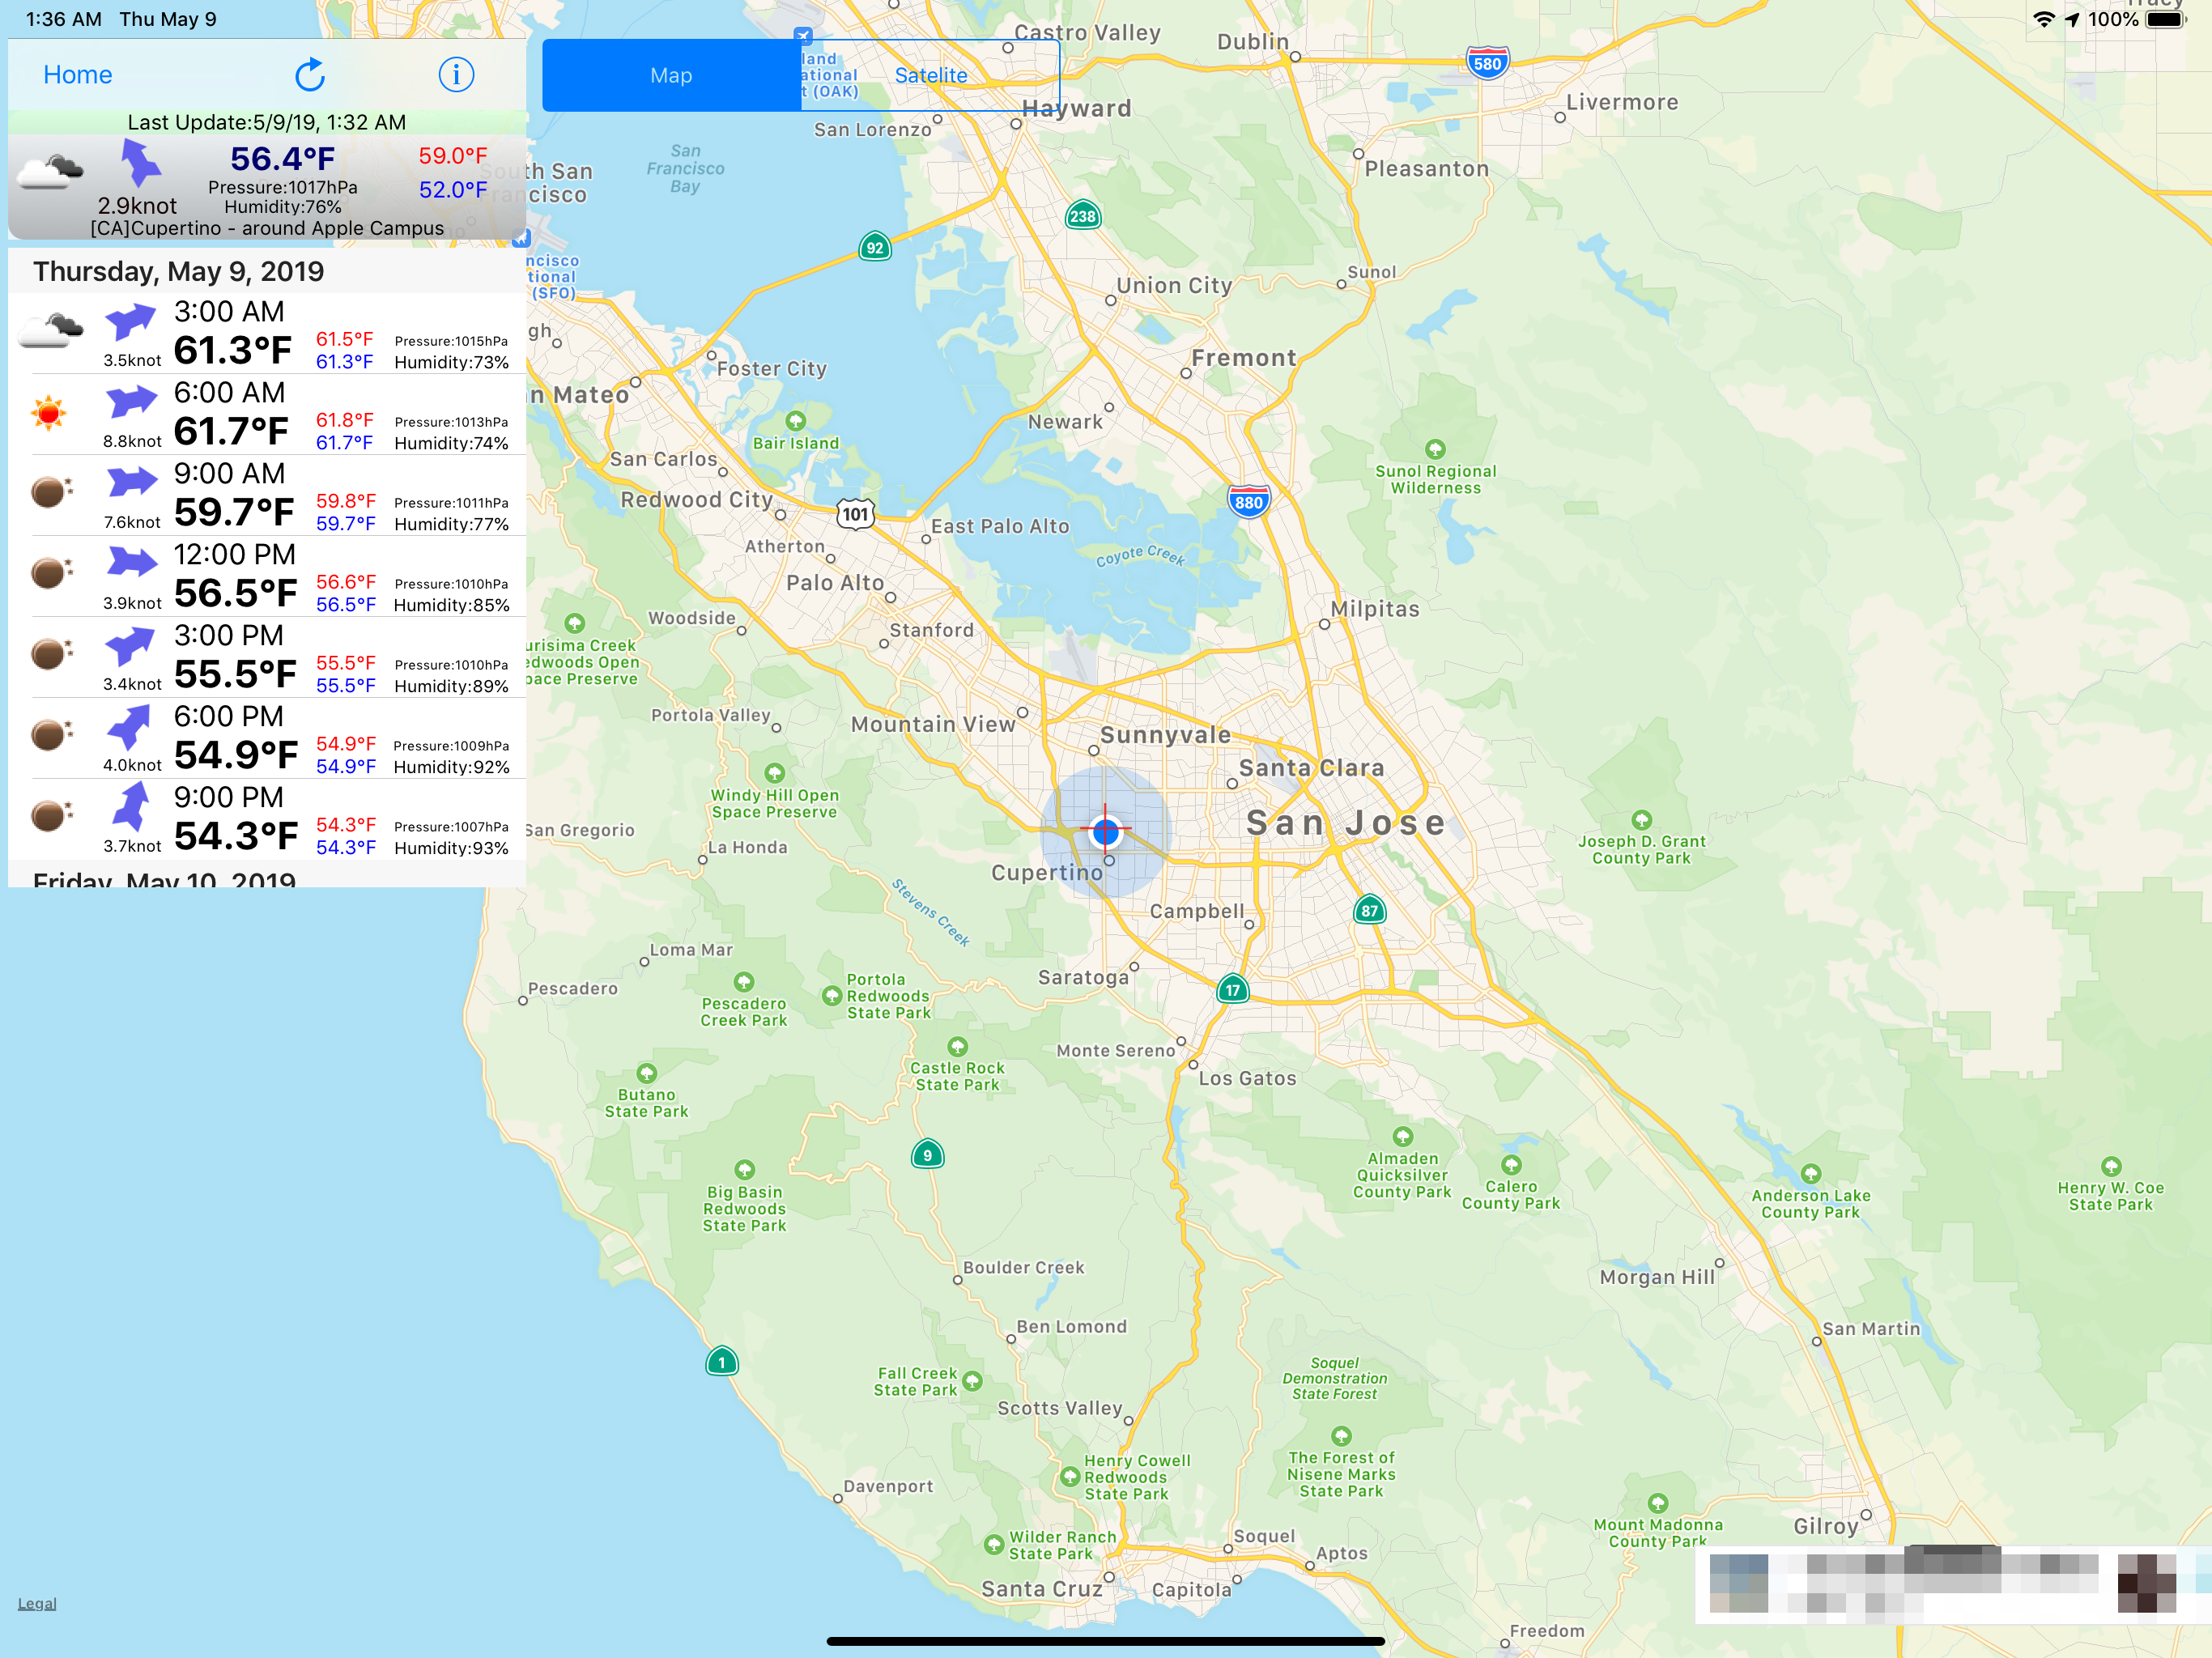Image resolution: width=2212 pixels, height=1658 pixels.
Task: Click Highway 101 shield on map
Action: (x=855, y=514)
